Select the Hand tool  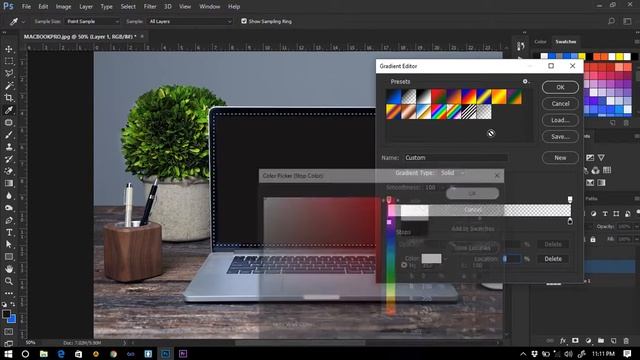(x=9, y=269)
